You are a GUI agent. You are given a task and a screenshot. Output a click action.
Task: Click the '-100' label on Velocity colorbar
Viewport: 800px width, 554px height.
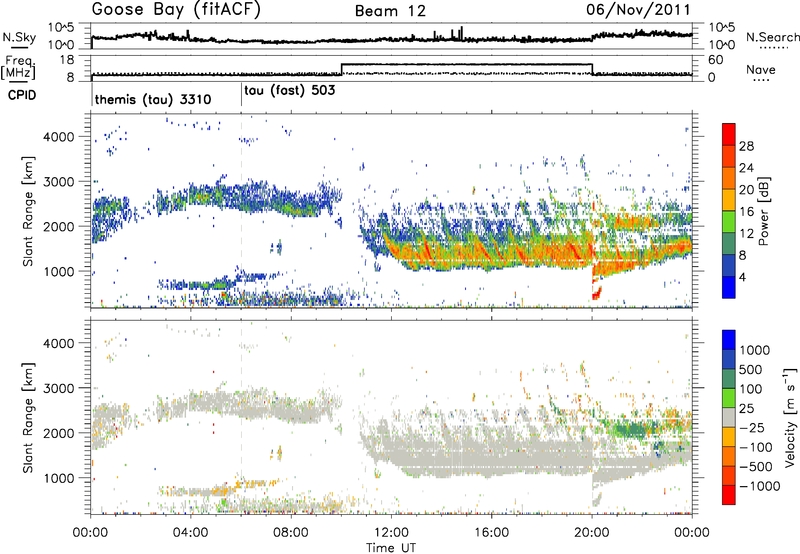pyautogui.click(x=756, y=447)
